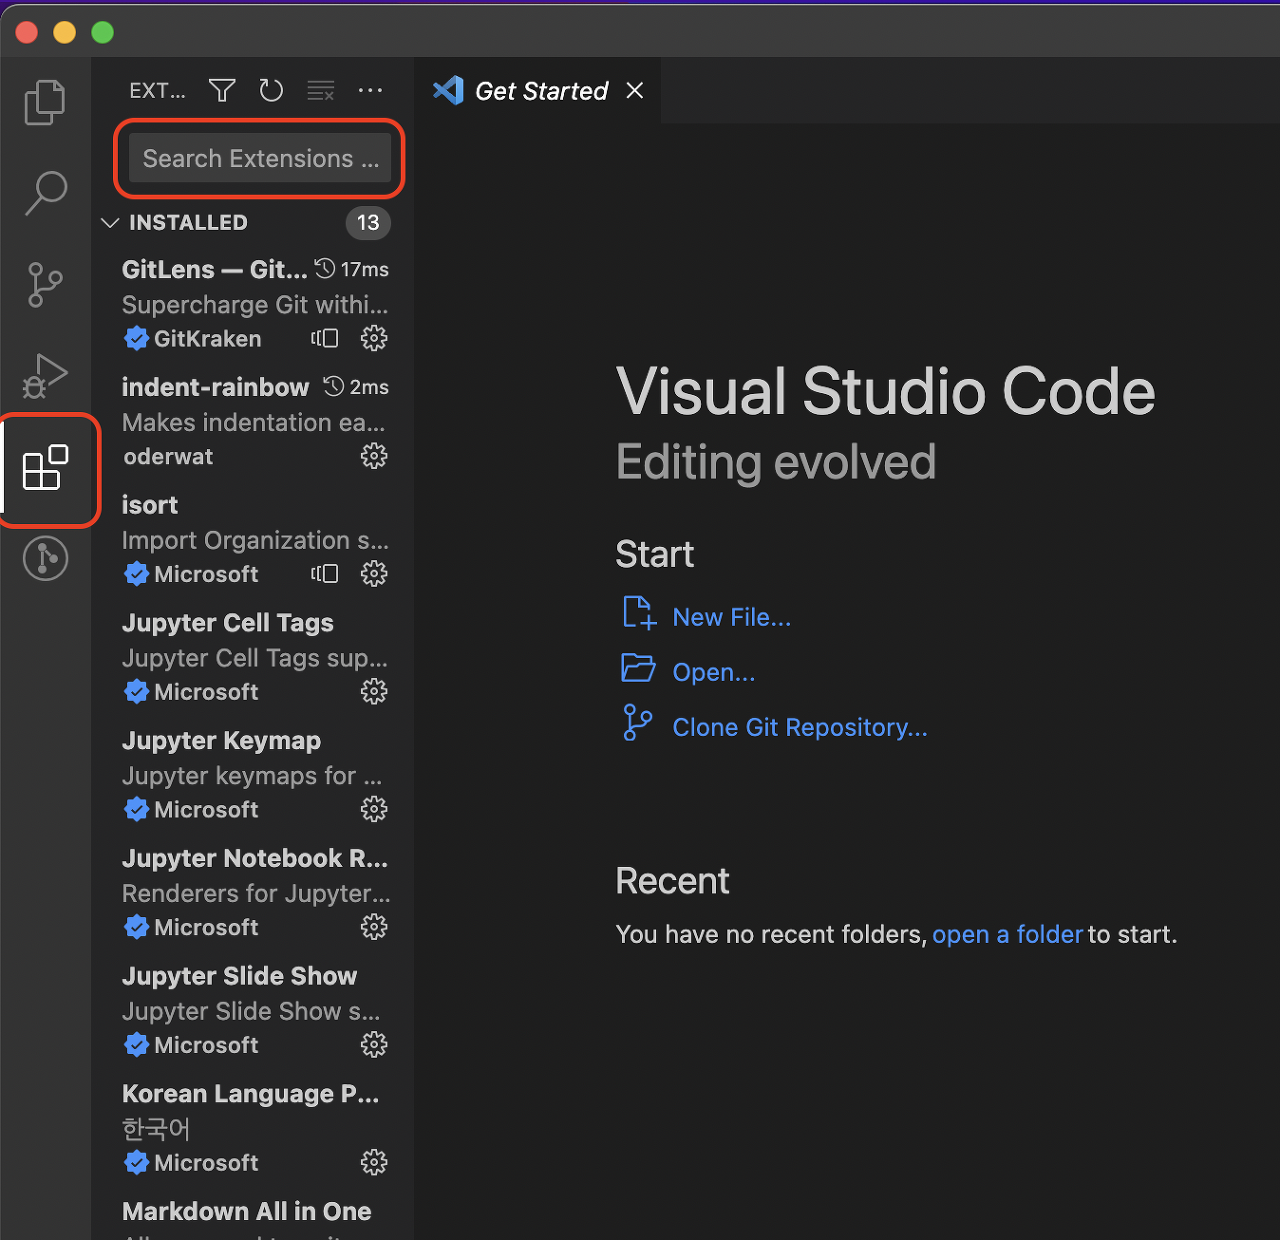
Task: Click Microsoft publisher under isort
Action: (x=206, y=573)
